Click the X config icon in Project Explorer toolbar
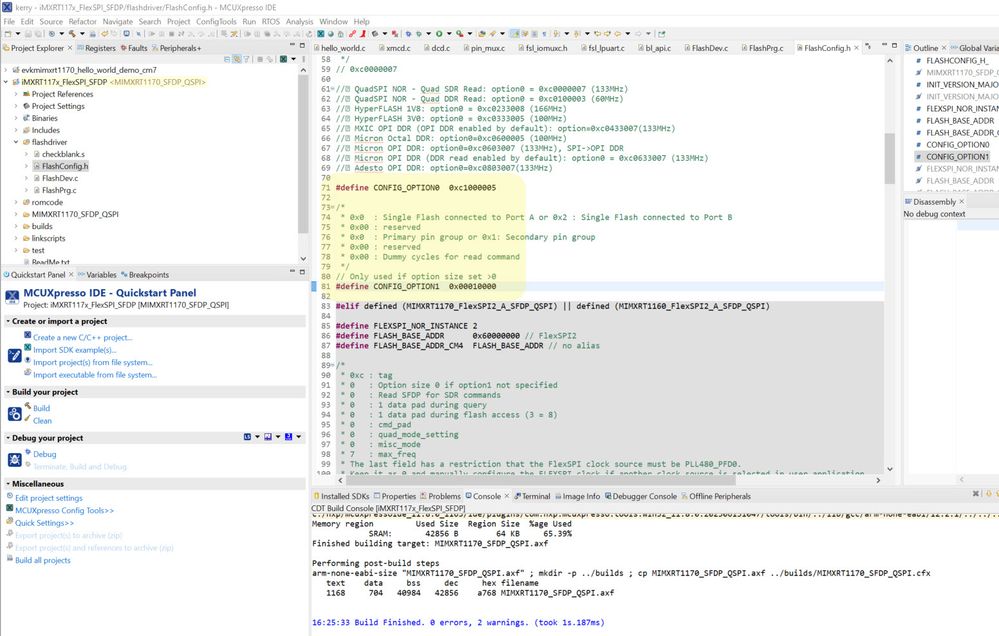Viewport: 999px width, 636px height. pos(284,59)
